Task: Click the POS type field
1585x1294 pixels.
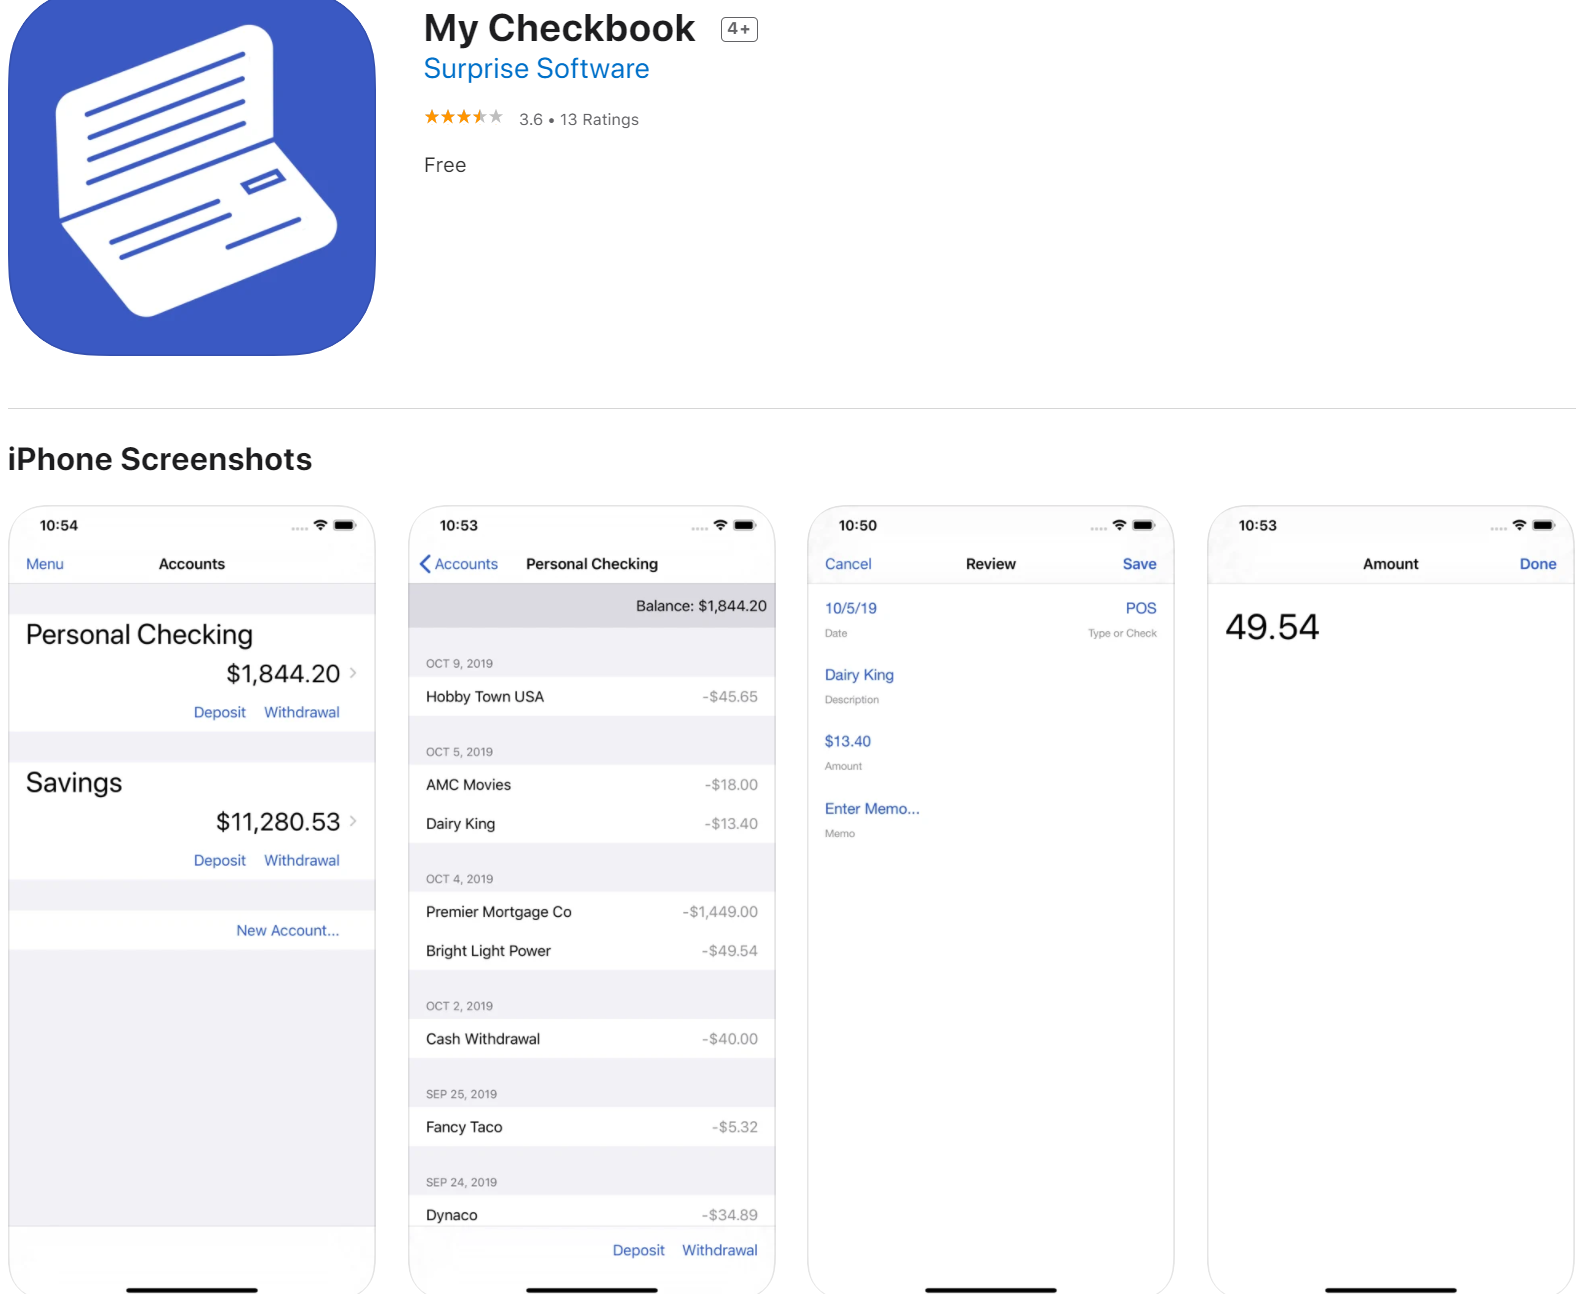Action: point(1141,608)
